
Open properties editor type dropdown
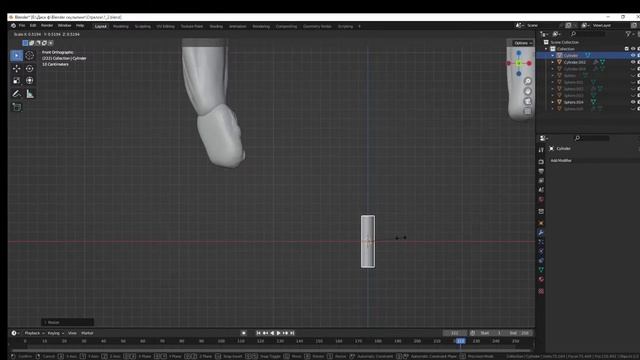coord(544,138)
